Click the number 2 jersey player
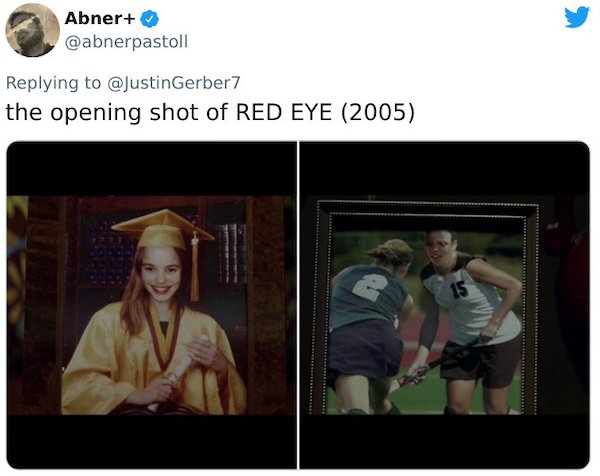This screenshot has height=476, width=600. coord(367,327)
